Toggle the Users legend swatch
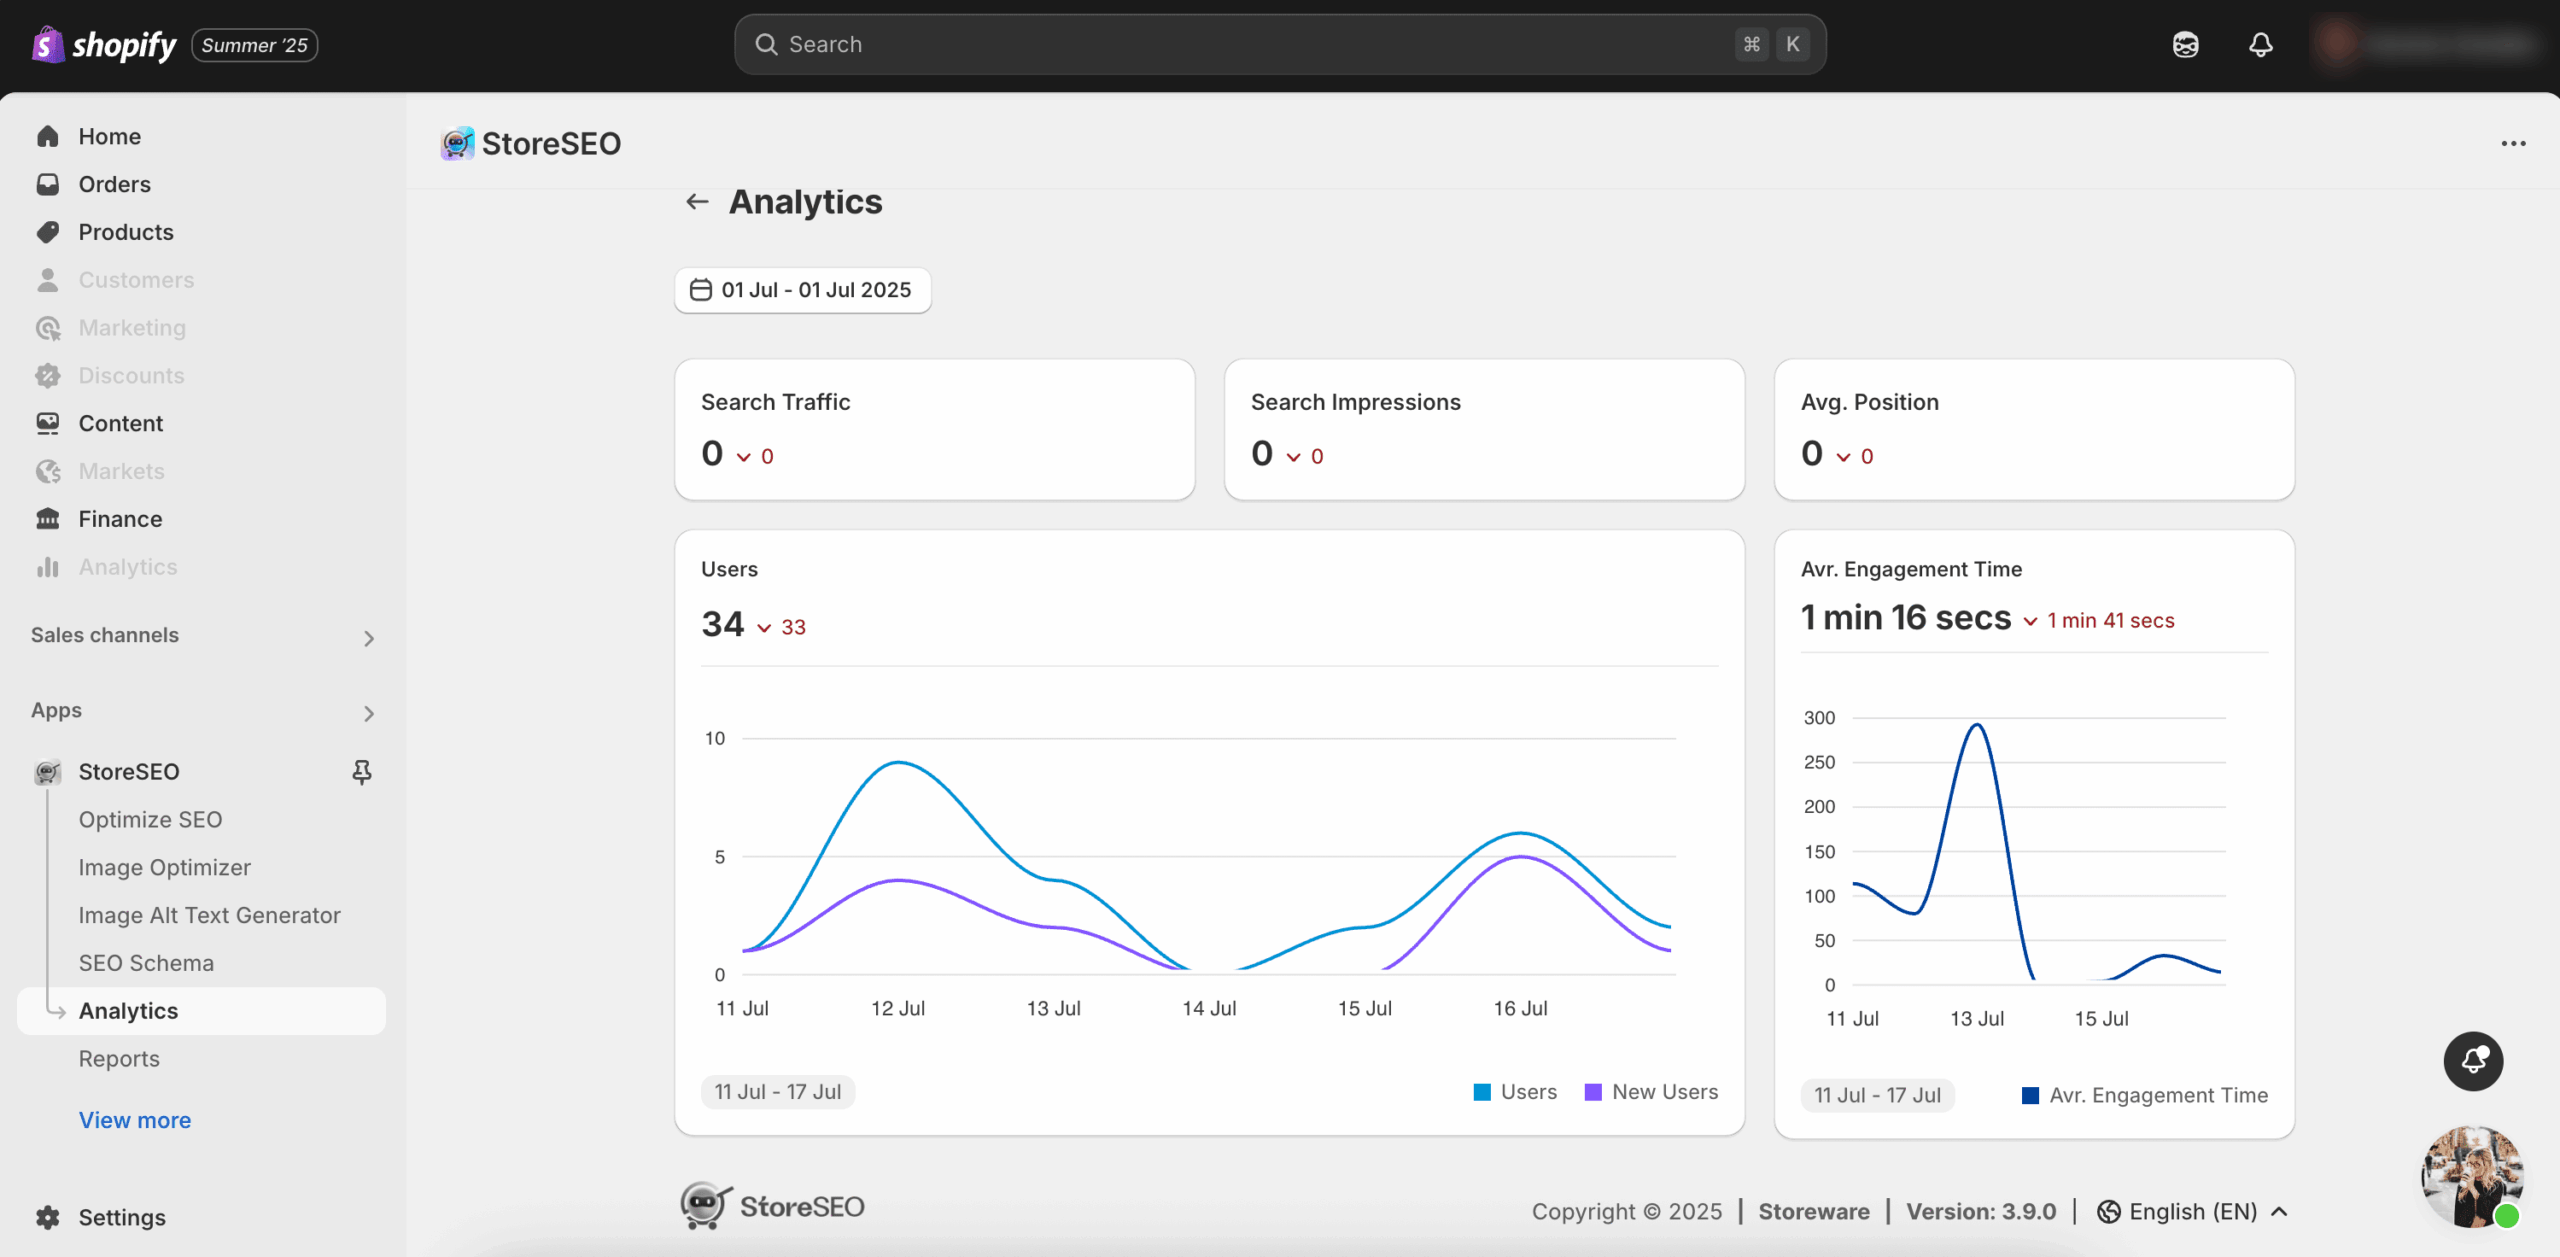Screen dimensions: 2560x1257 1482,1092
